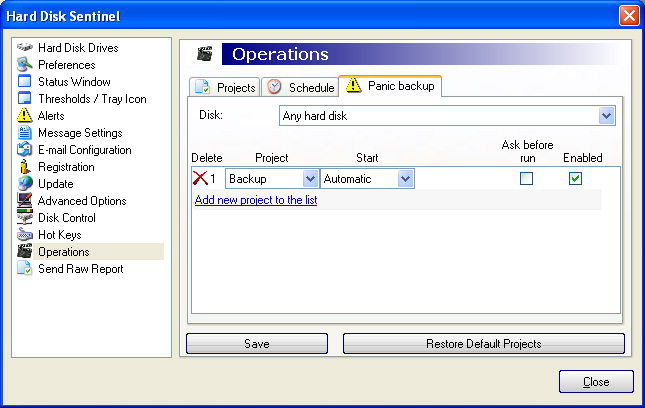645x408 pixels.
Task: Select Status Window in the sidebar
Action: tap(74, 82)
